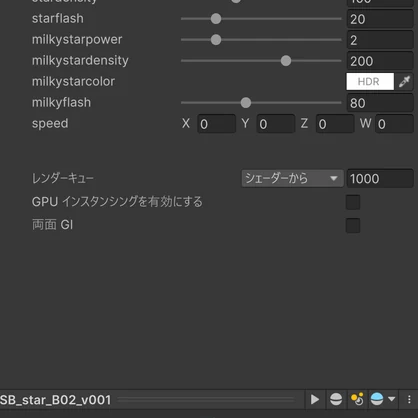Click the milkyflash slider handle

coord(246,103)
